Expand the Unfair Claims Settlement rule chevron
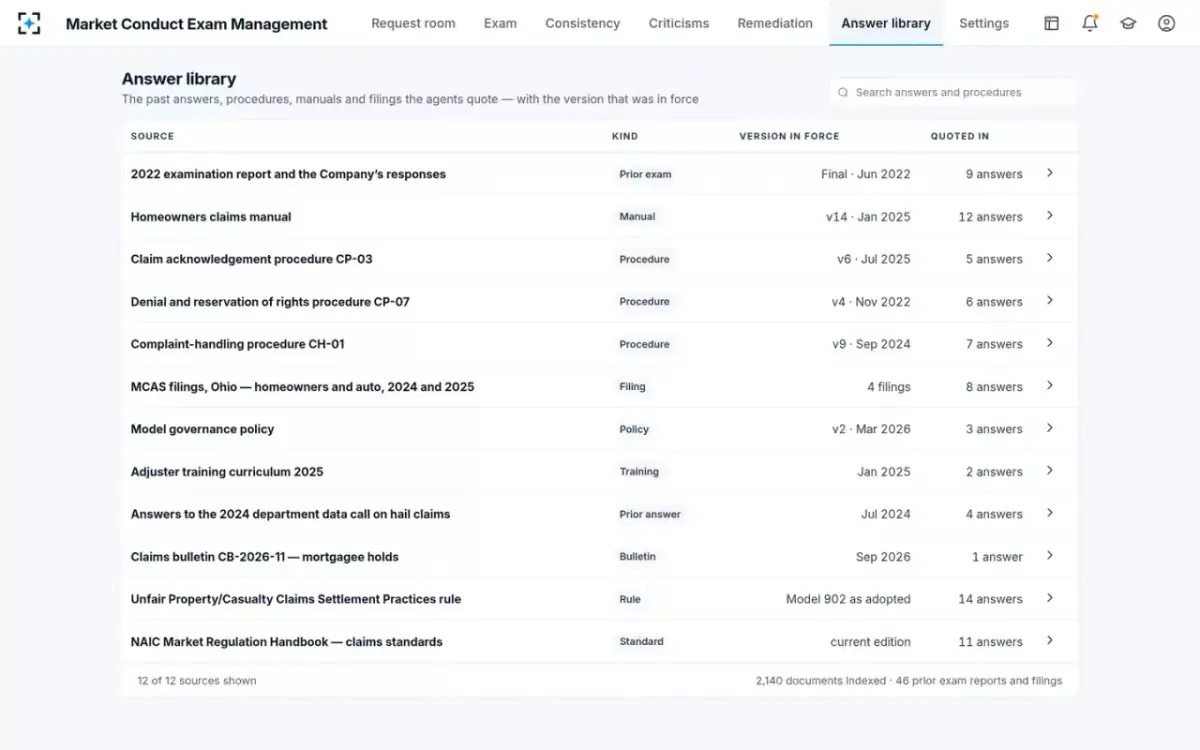Viewport: 1200px width, 750px height. pos(1050,598)
